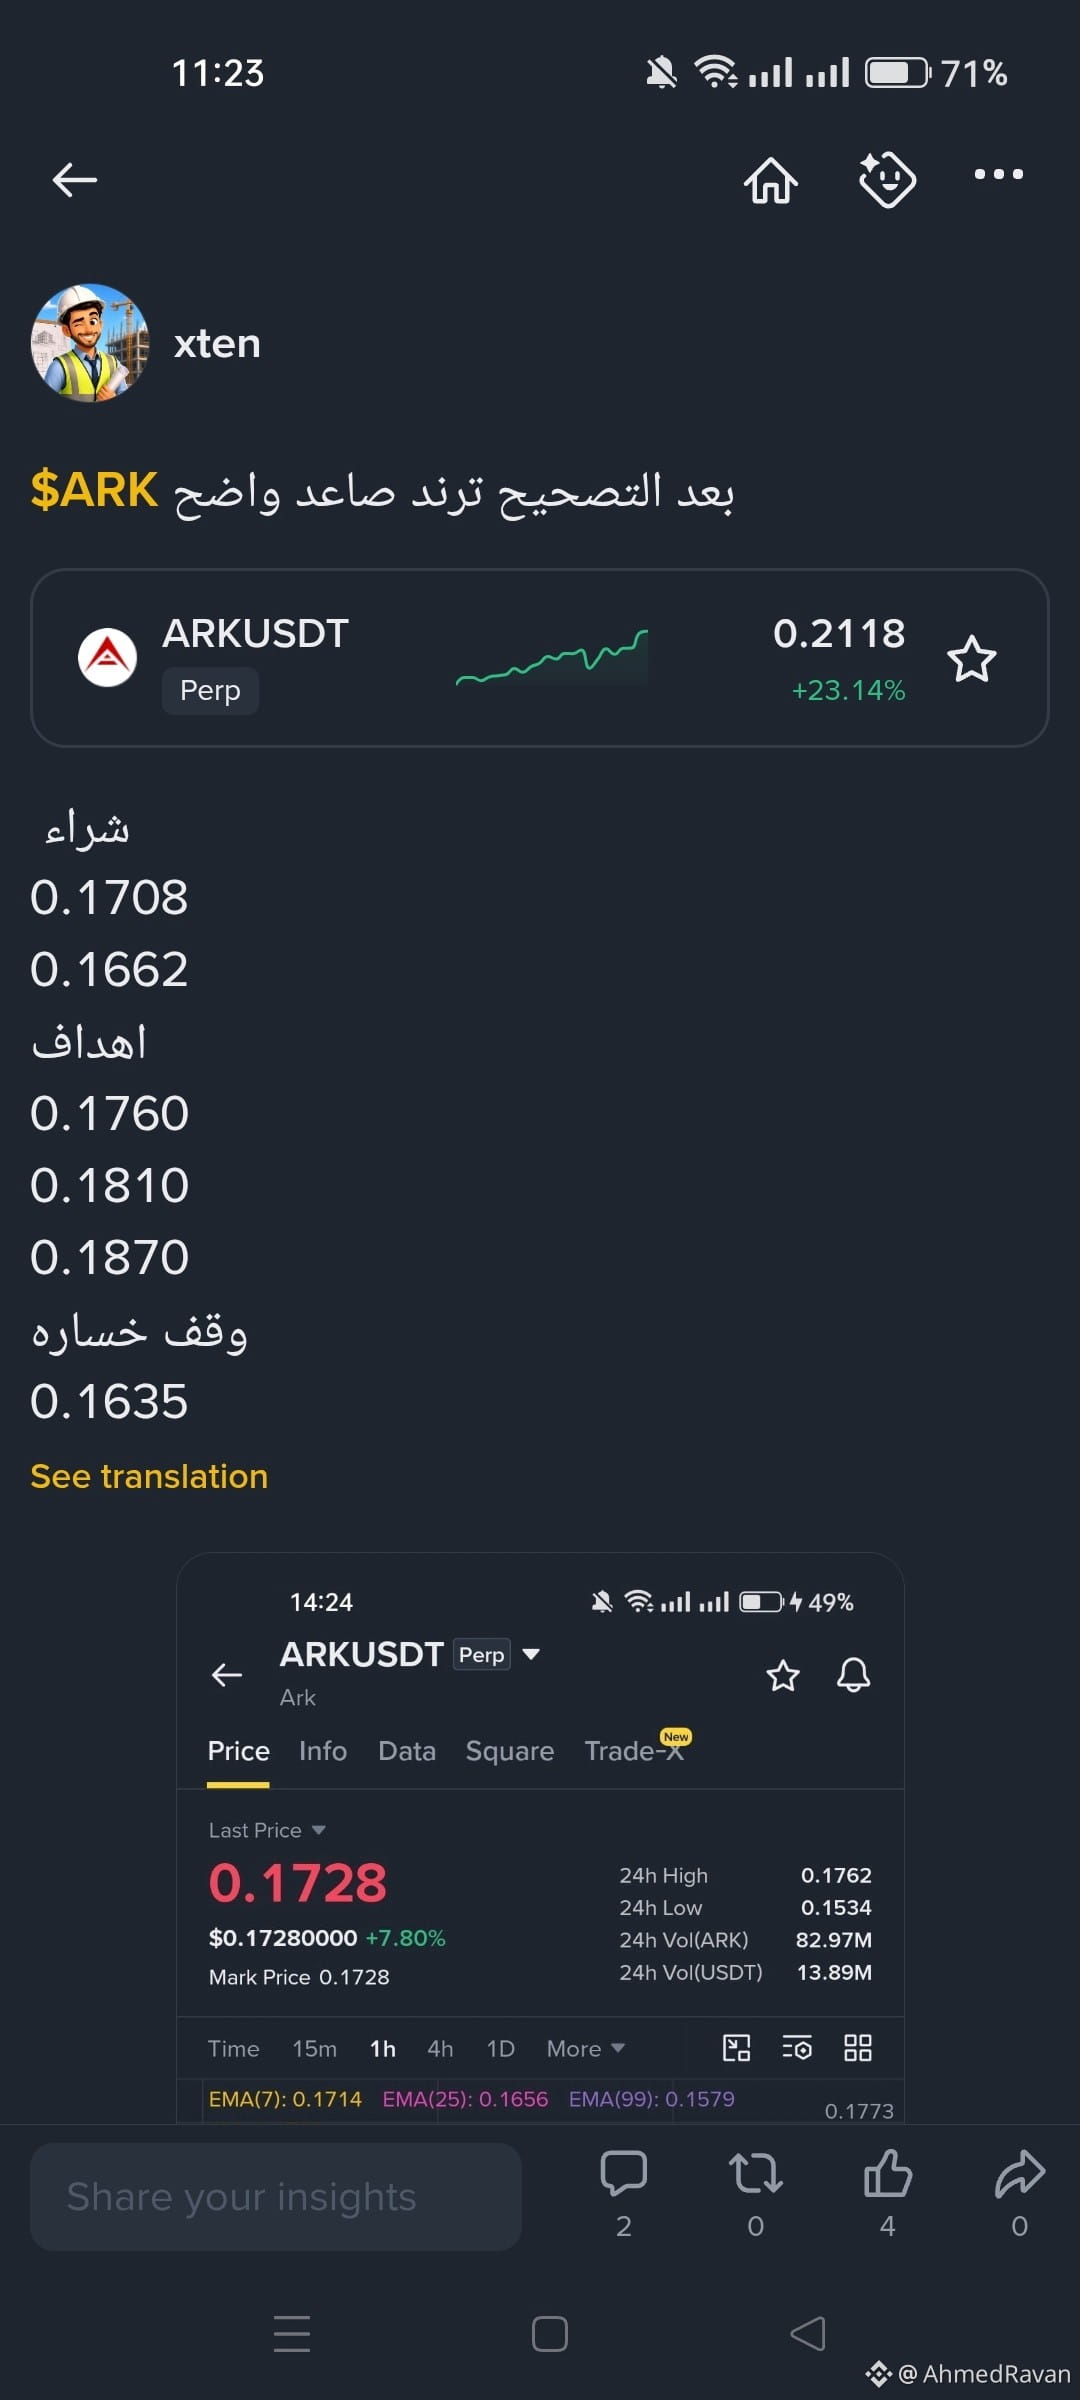Expand the ARKUSDT Perp pair dropdown
The height and width of the screenshot is (2400, 1080).
[531, 1654]
